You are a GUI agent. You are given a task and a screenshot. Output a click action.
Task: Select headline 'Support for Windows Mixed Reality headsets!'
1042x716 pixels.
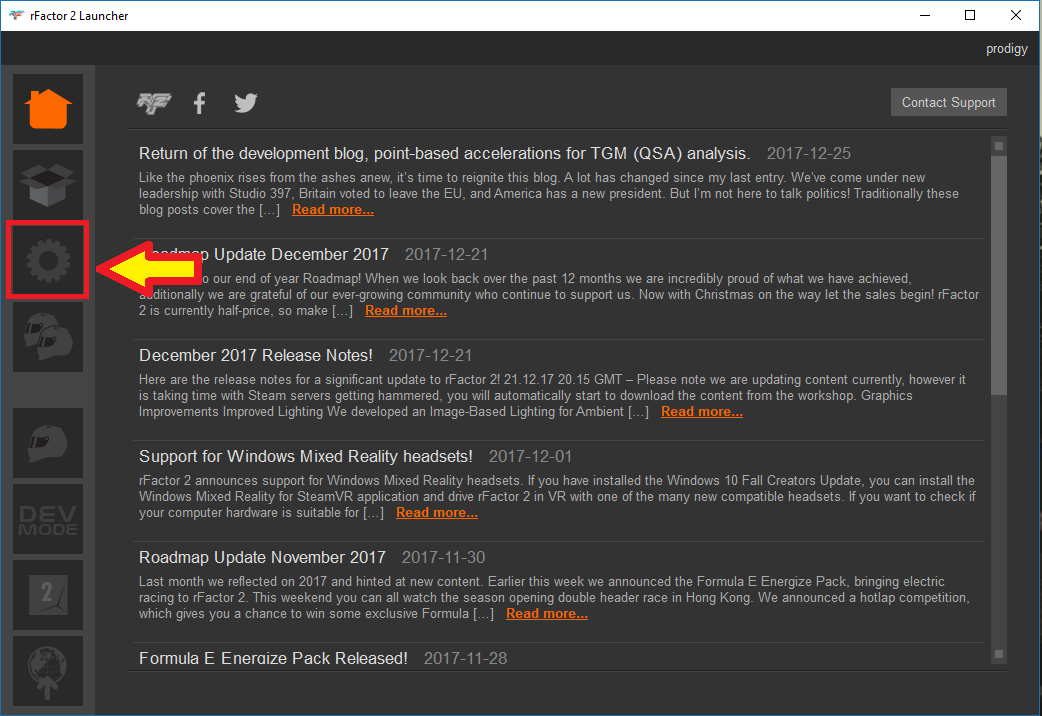[306, 457]
